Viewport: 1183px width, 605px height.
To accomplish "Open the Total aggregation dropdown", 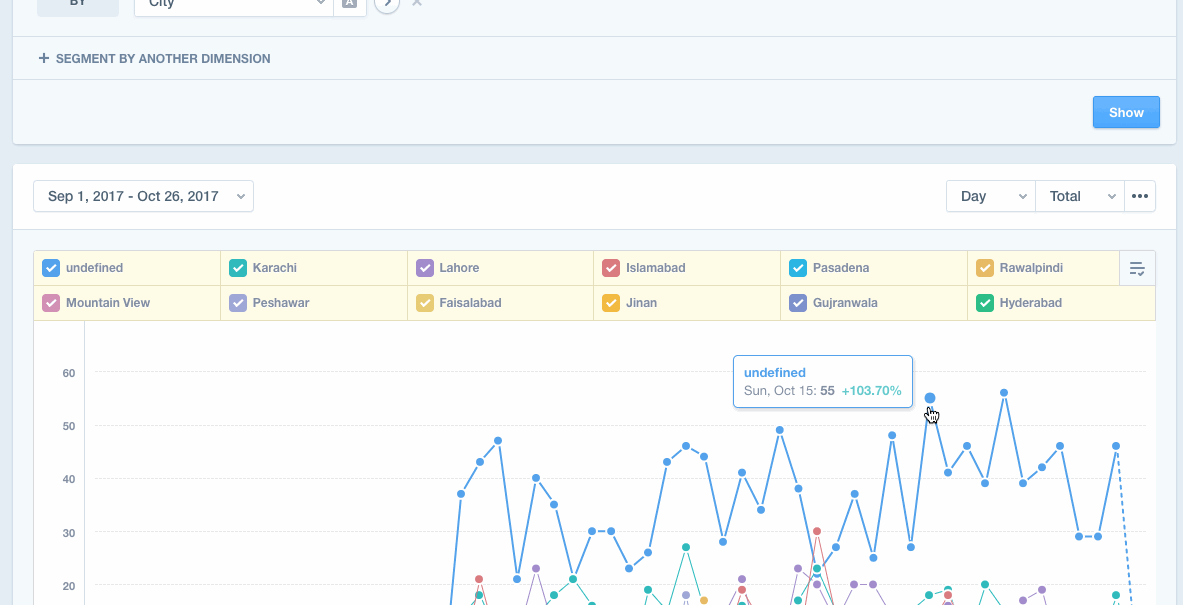I will [1080, 196].
